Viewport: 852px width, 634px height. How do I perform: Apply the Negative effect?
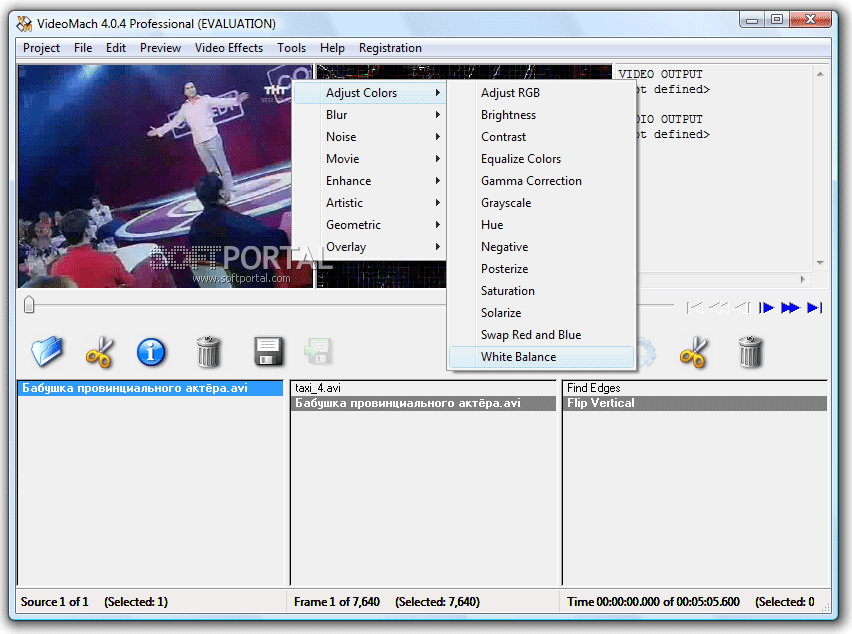(541, 247)
